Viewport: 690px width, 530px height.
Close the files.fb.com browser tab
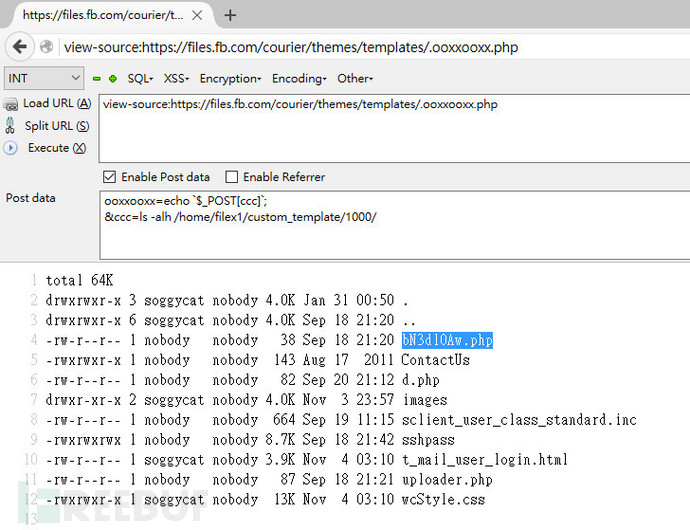[x=197, y=15]
